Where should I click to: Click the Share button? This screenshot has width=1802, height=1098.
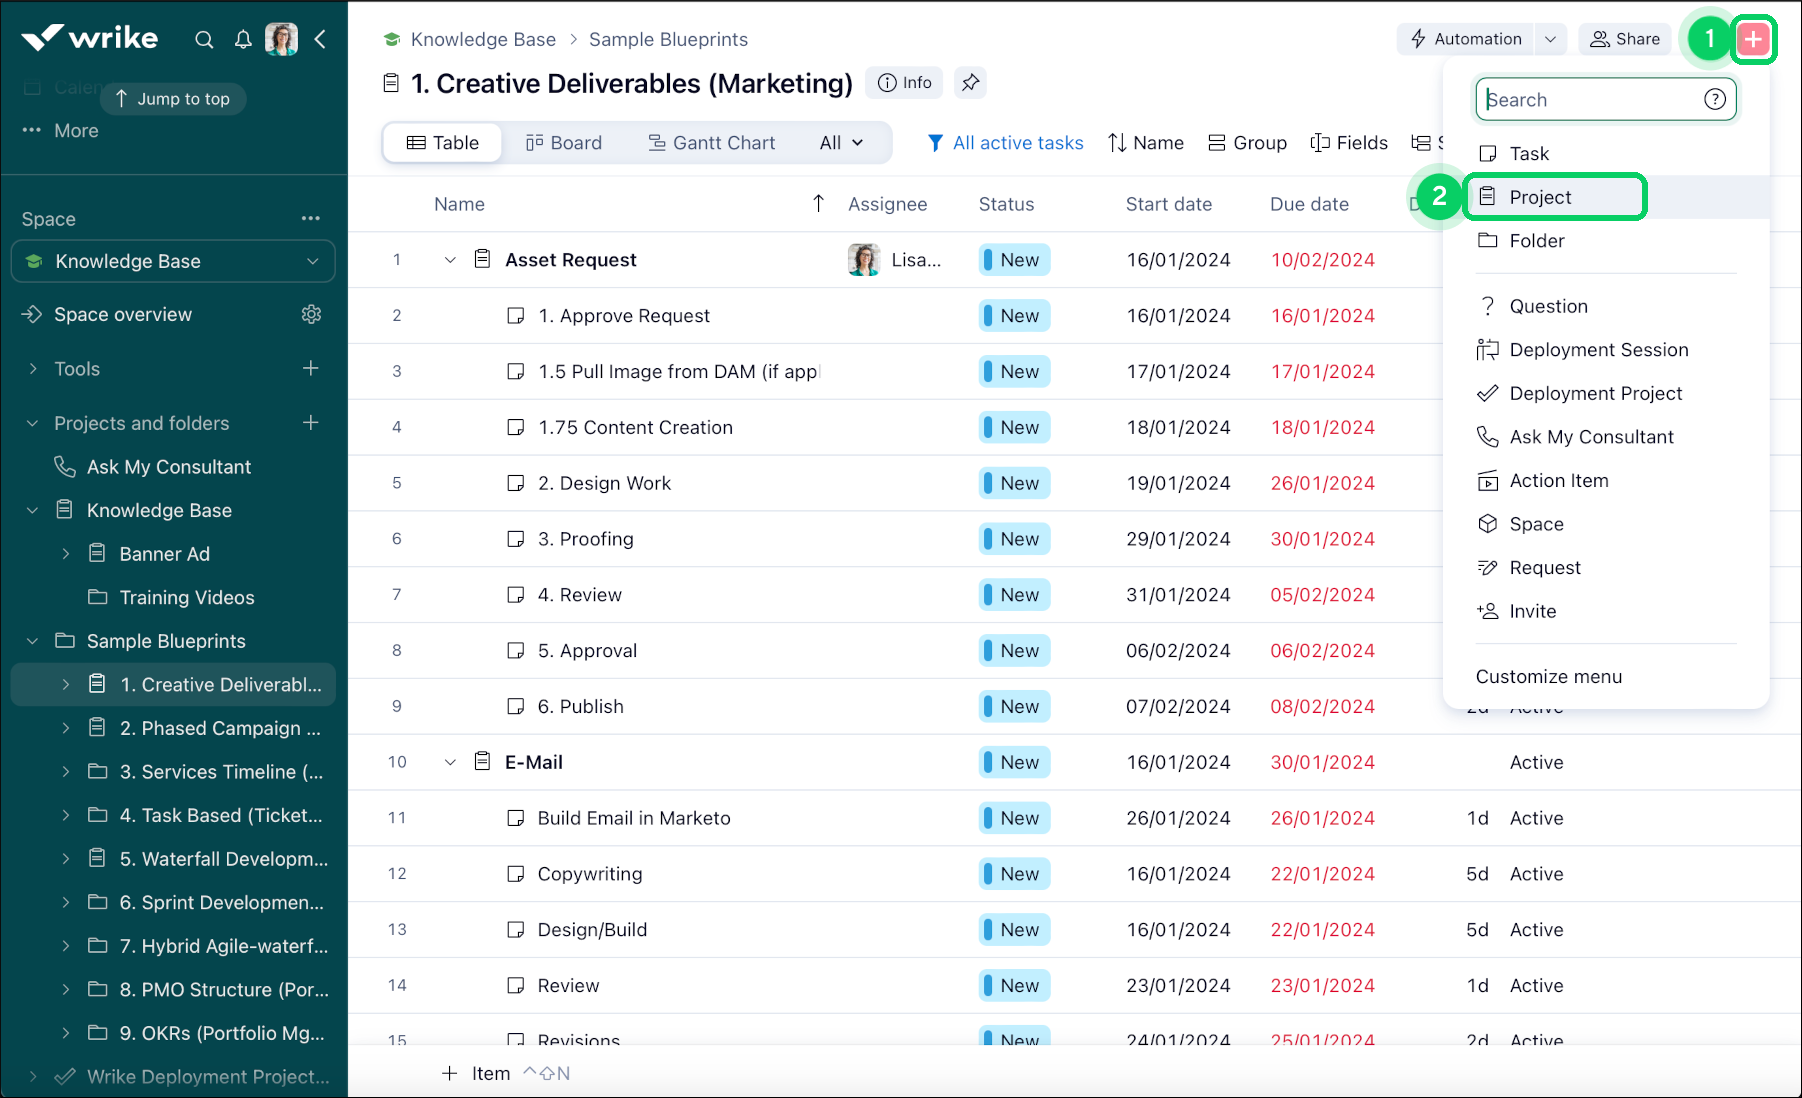click(1625, 39)
